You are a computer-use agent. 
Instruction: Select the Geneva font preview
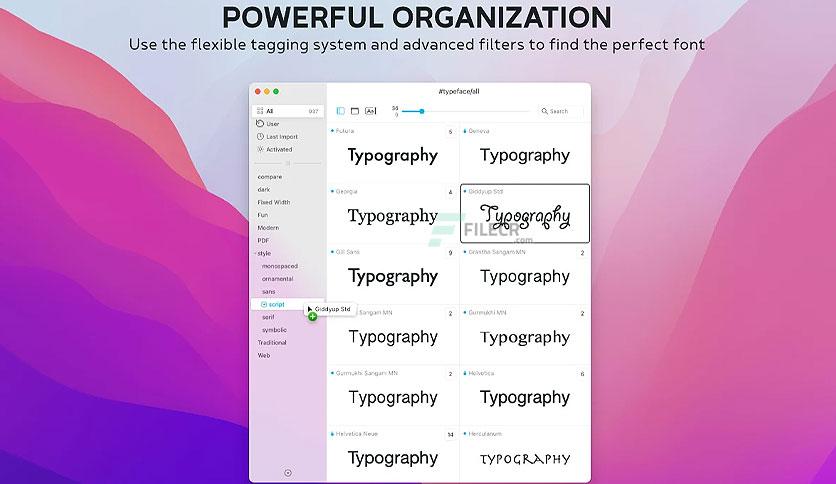tap(525, 155)
